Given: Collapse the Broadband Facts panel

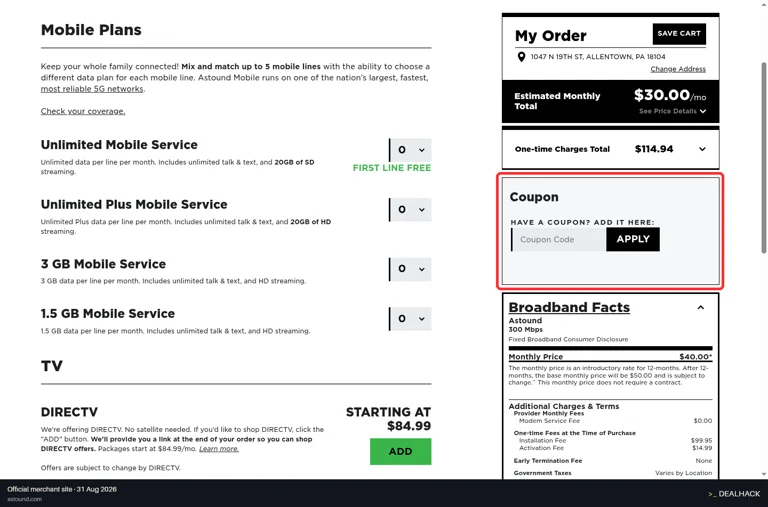Looking at the screenshot, I should point(700,308).
